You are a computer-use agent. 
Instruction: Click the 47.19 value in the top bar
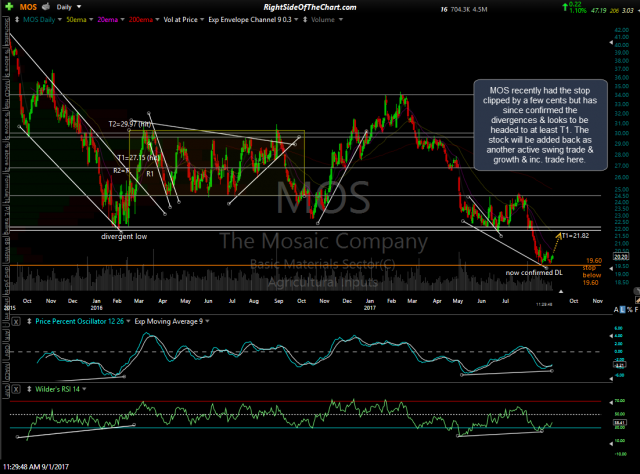598,10
